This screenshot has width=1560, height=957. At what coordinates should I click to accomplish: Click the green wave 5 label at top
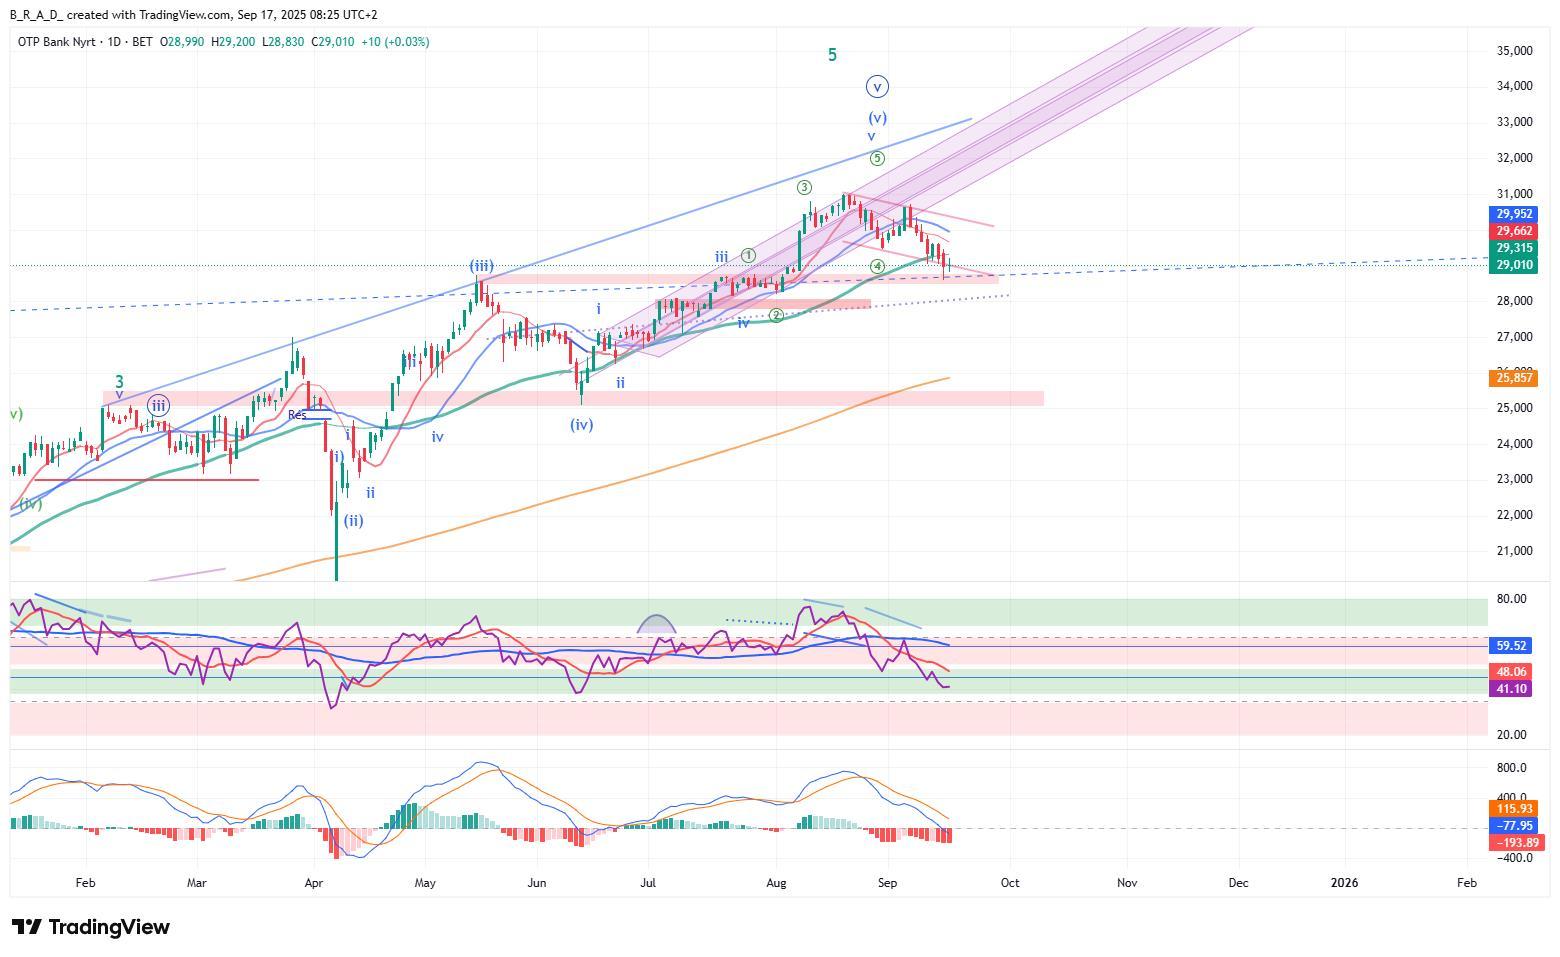click(x=832, y=55)
